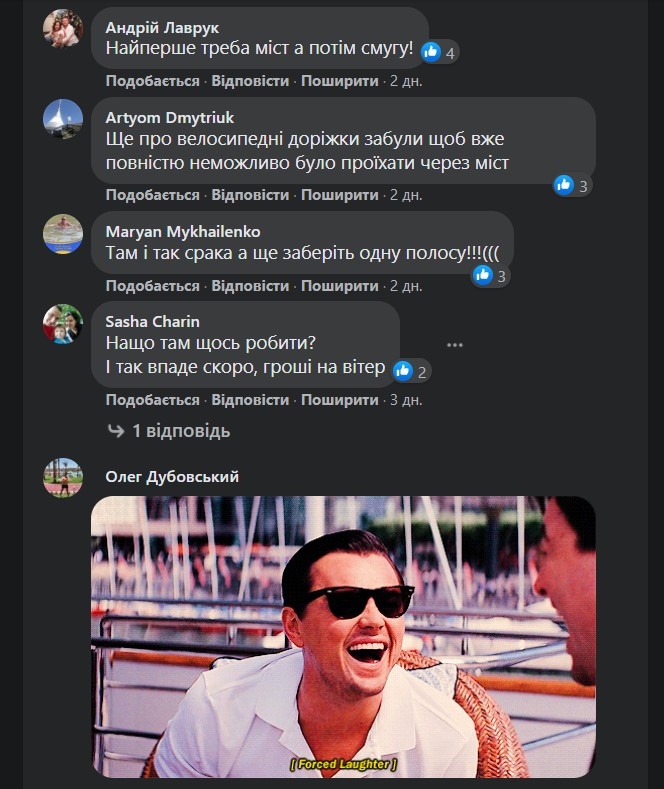664x789 pixels.
Task: Click like reaction icon on Maryan Mykhailenko's comment
Action: tap(483, 275)
